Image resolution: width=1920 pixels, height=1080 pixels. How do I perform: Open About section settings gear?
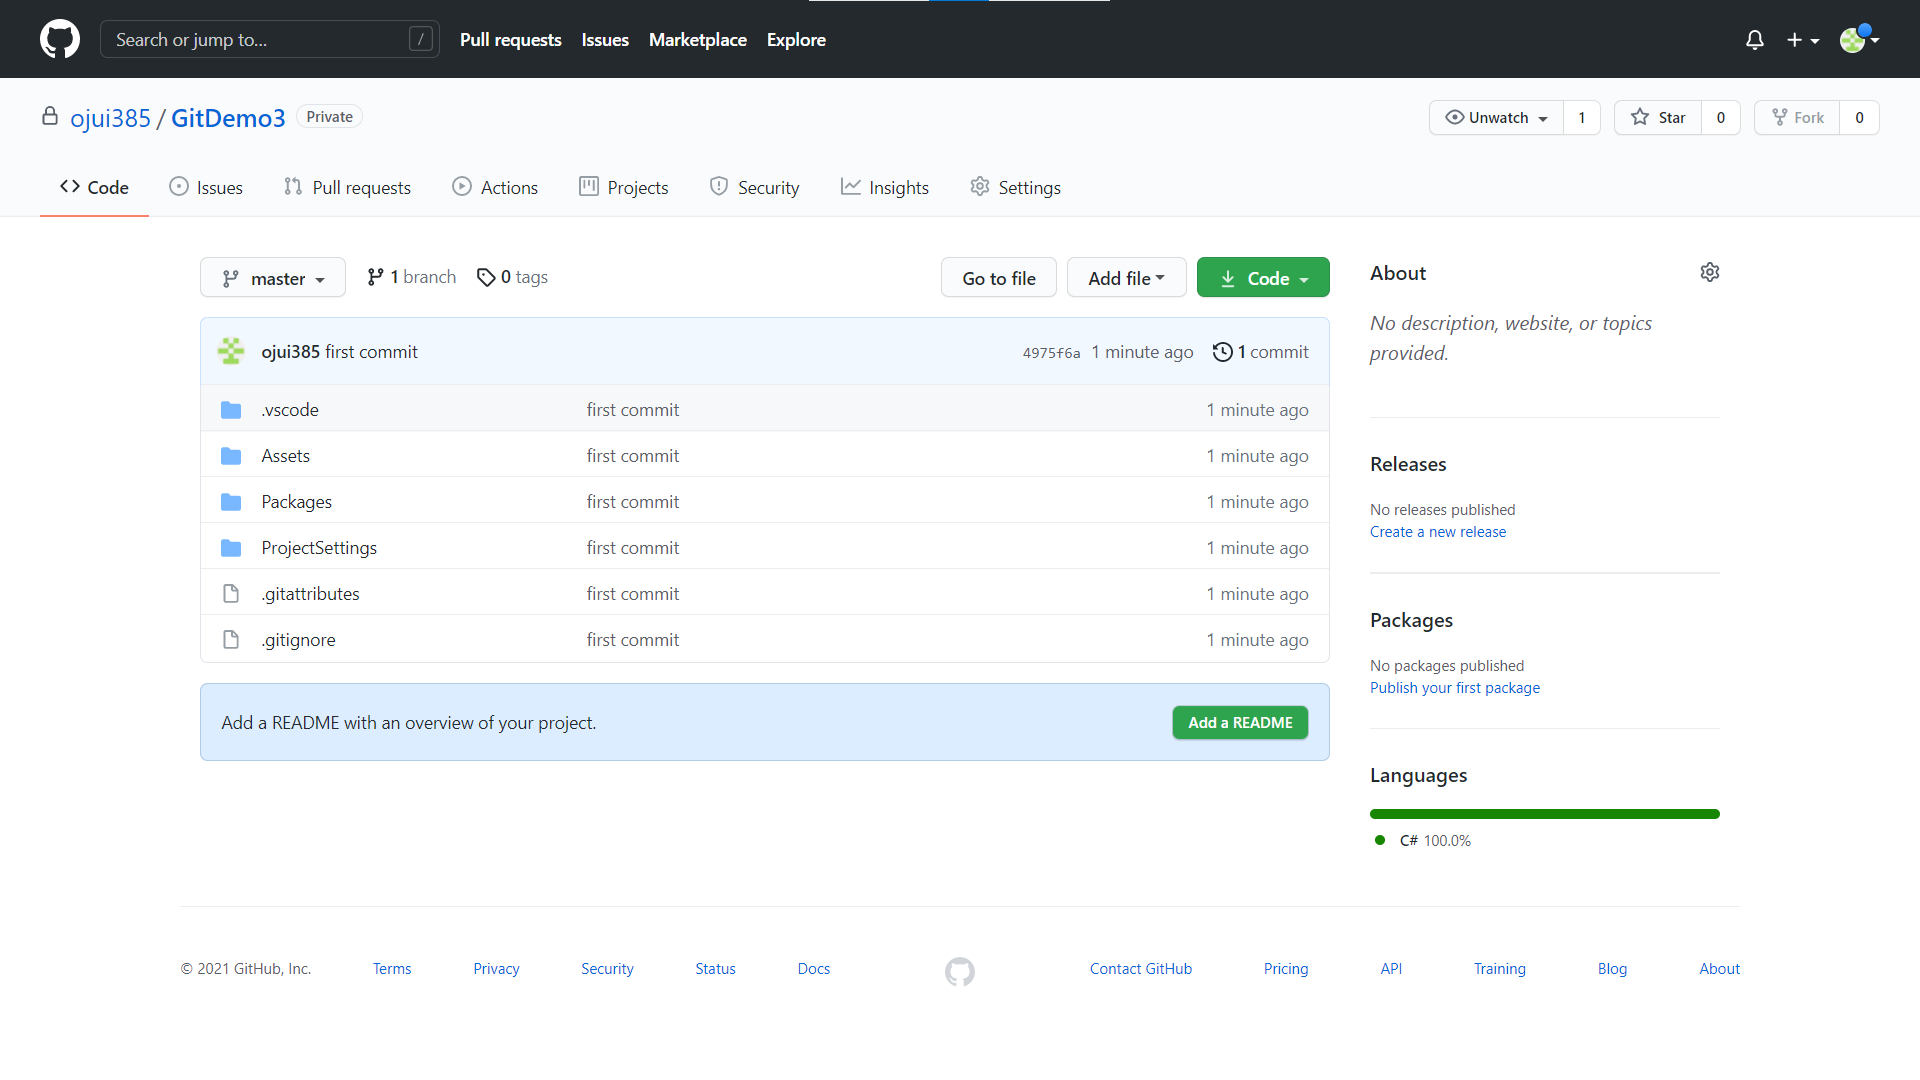[1709, 272]
